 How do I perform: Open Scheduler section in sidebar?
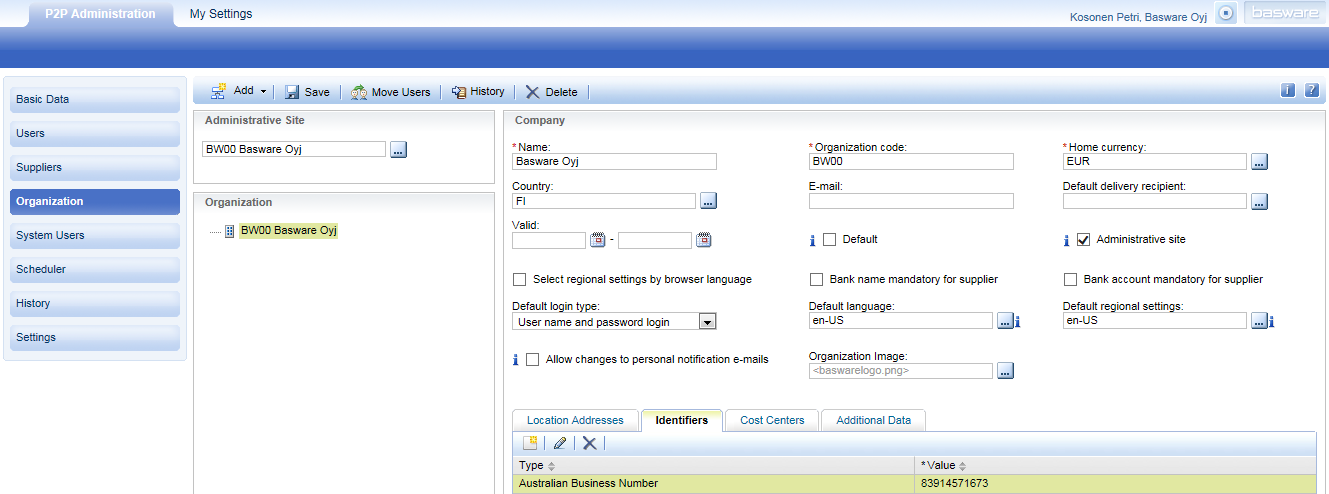click(95, 269)
